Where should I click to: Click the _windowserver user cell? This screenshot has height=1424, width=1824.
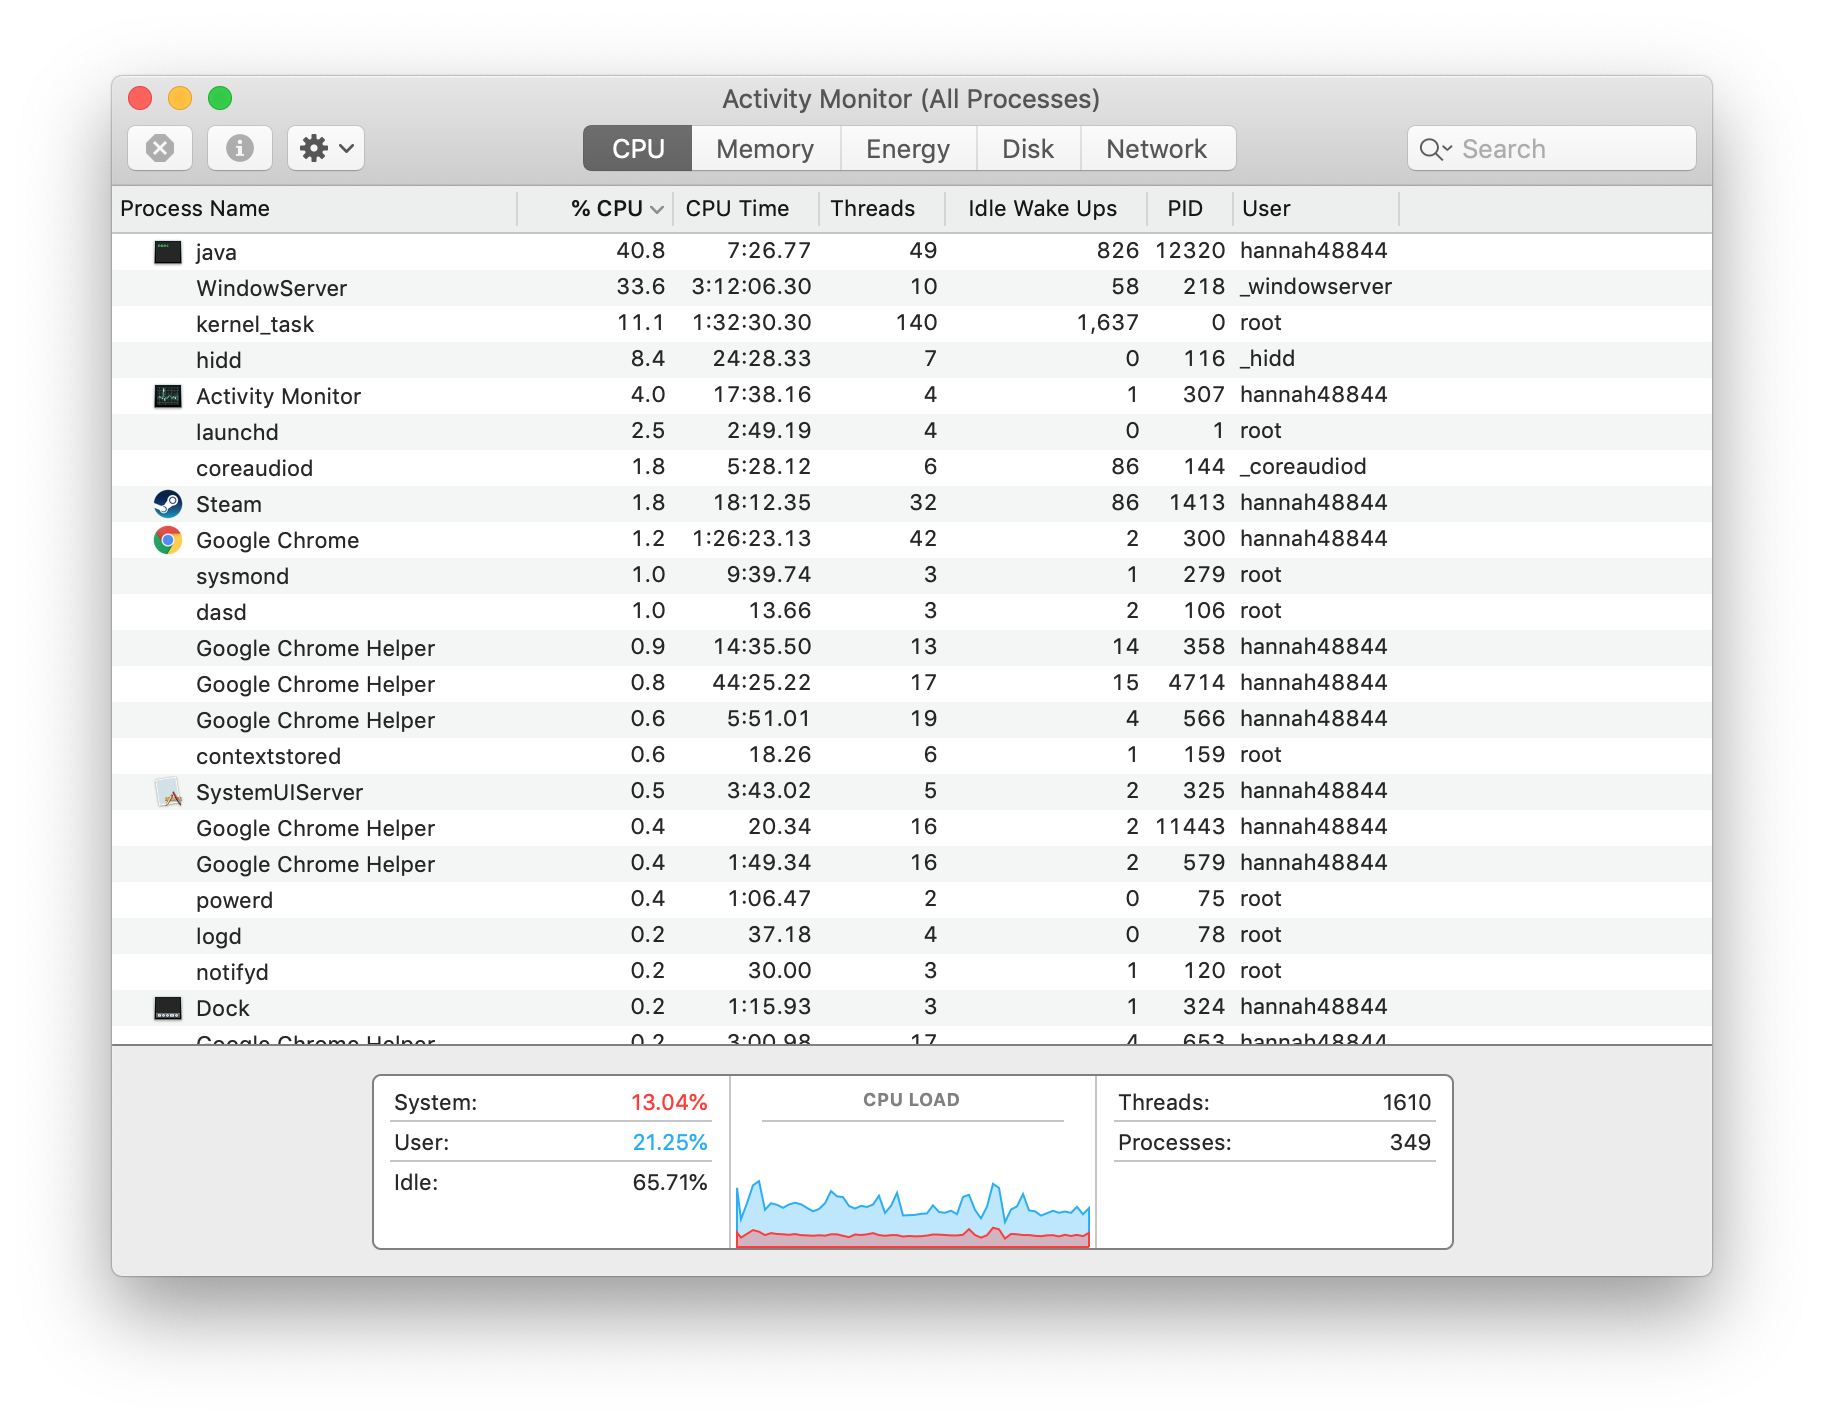(1315, 286)
